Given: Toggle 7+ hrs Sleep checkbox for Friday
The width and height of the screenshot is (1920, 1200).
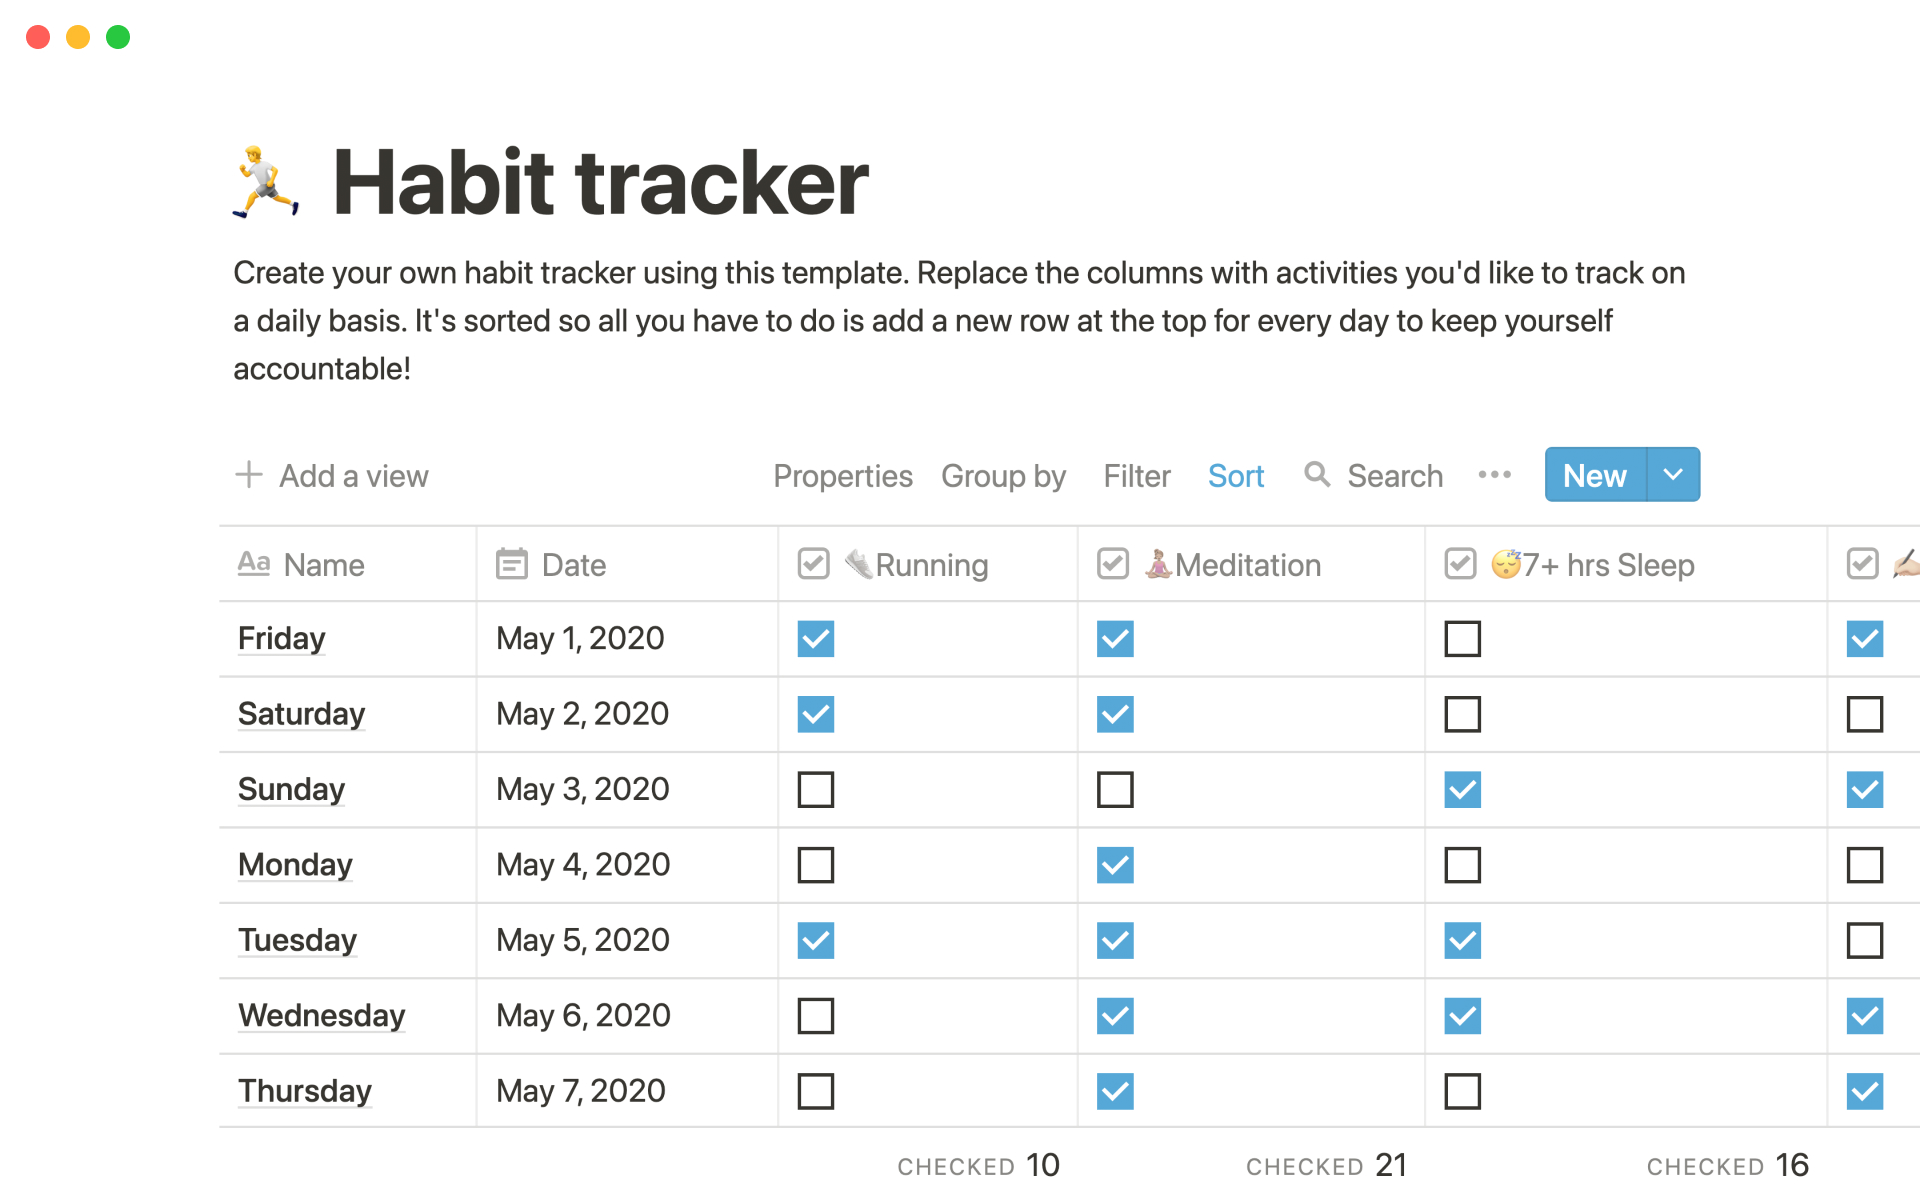Looking at the screenshot, I should tap(1462, 637).
